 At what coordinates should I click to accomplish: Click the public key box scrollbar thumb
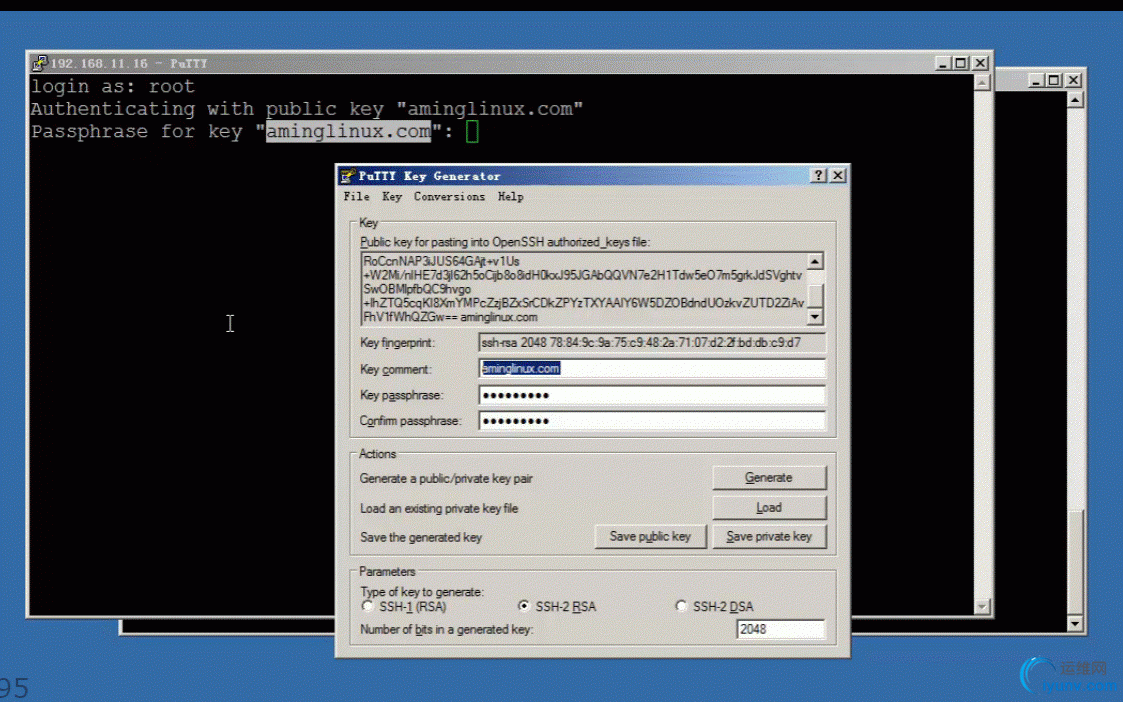click(x=815, y=294)
